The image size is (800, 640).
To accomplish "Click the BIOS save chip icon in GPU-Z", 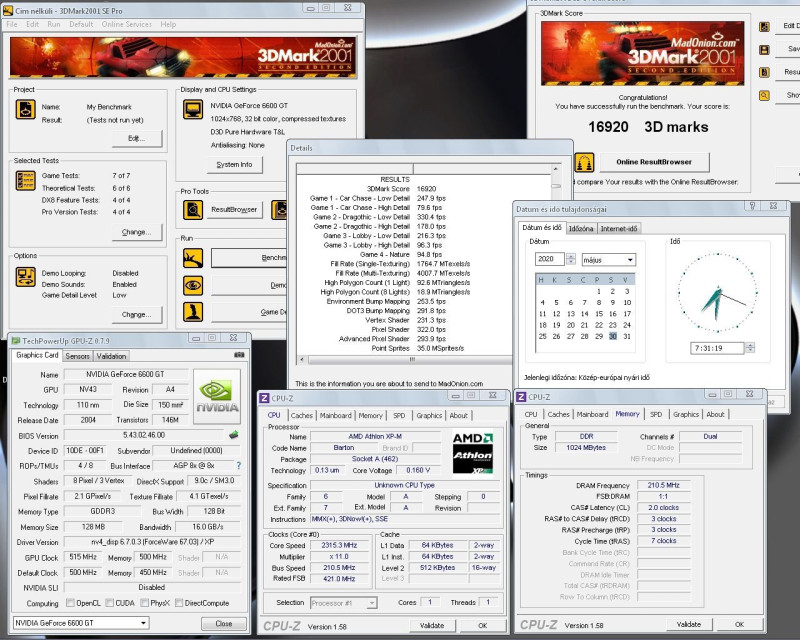I will (234, 435).
